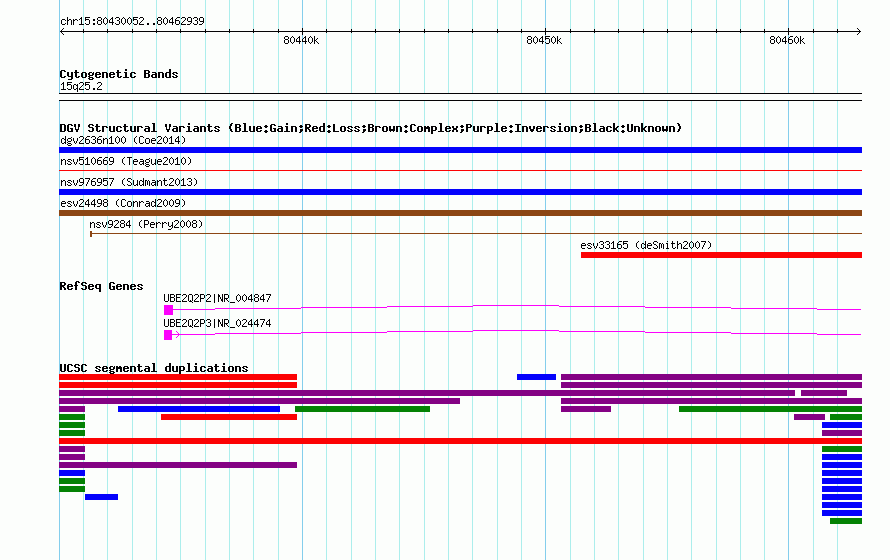Click the UBE2Q2P3 magenta intron line
890x560 pixels.
coord(517,332)
